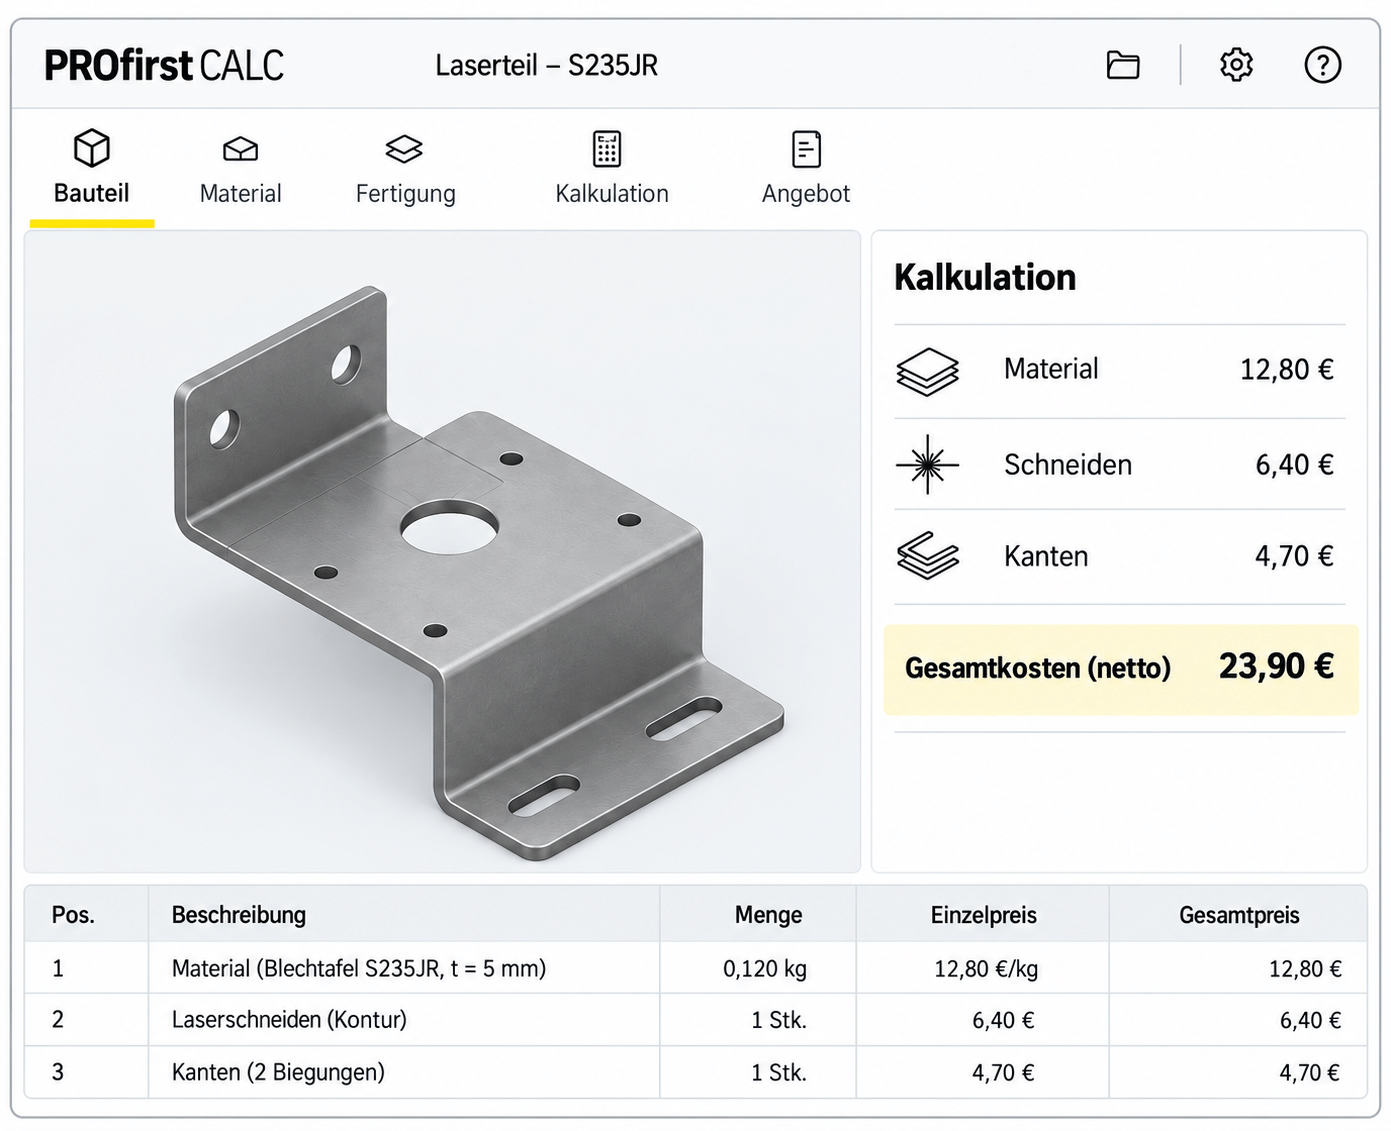This screenshot has width=1391, height=1131.
Task: Click the Fertigung layers icon
Action: (x=404, y=149)
